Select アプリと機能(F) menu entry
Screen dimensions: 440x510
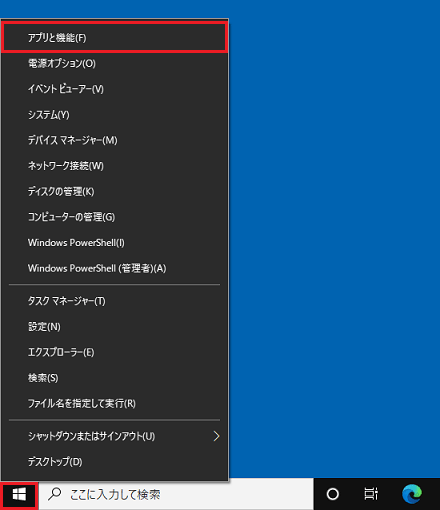[x=115, y=38]
